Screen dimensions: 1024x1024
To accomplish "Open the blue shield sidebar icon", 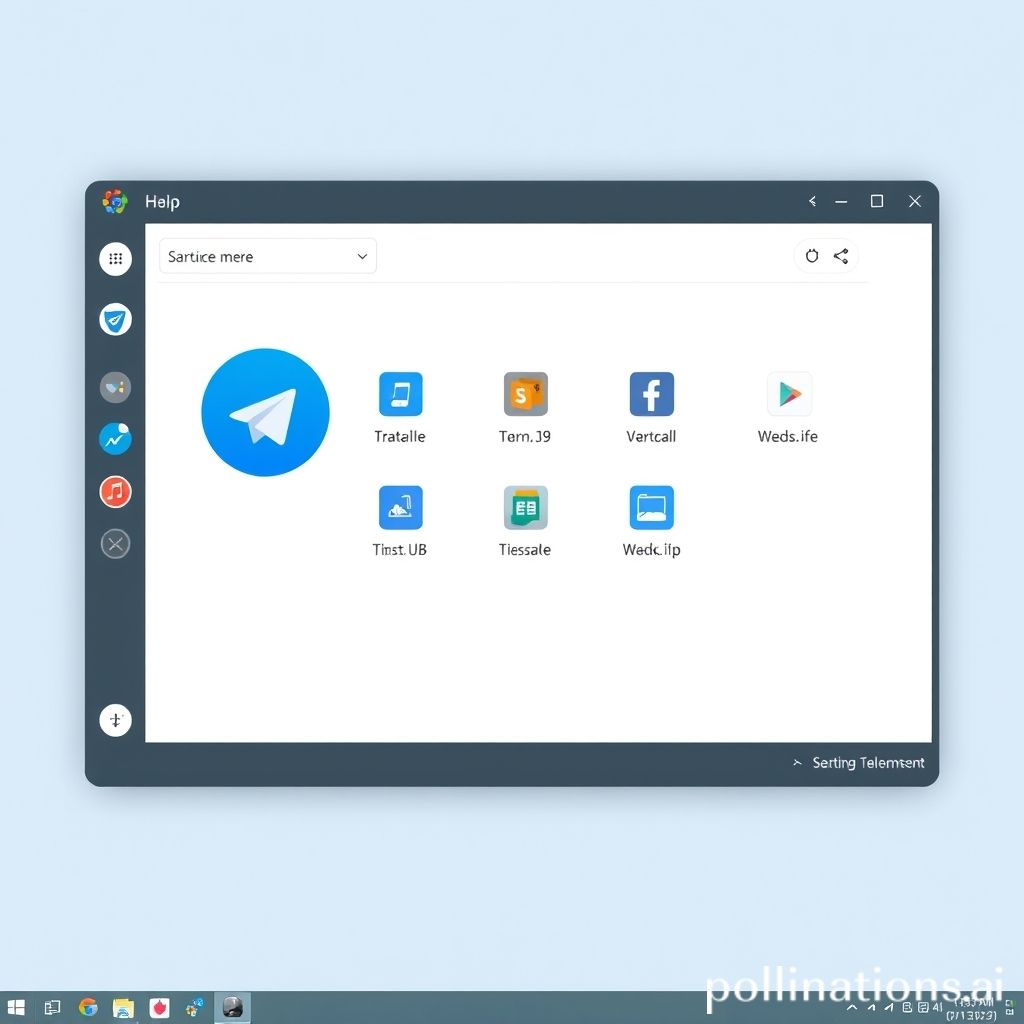I will (x=116, y=319).
